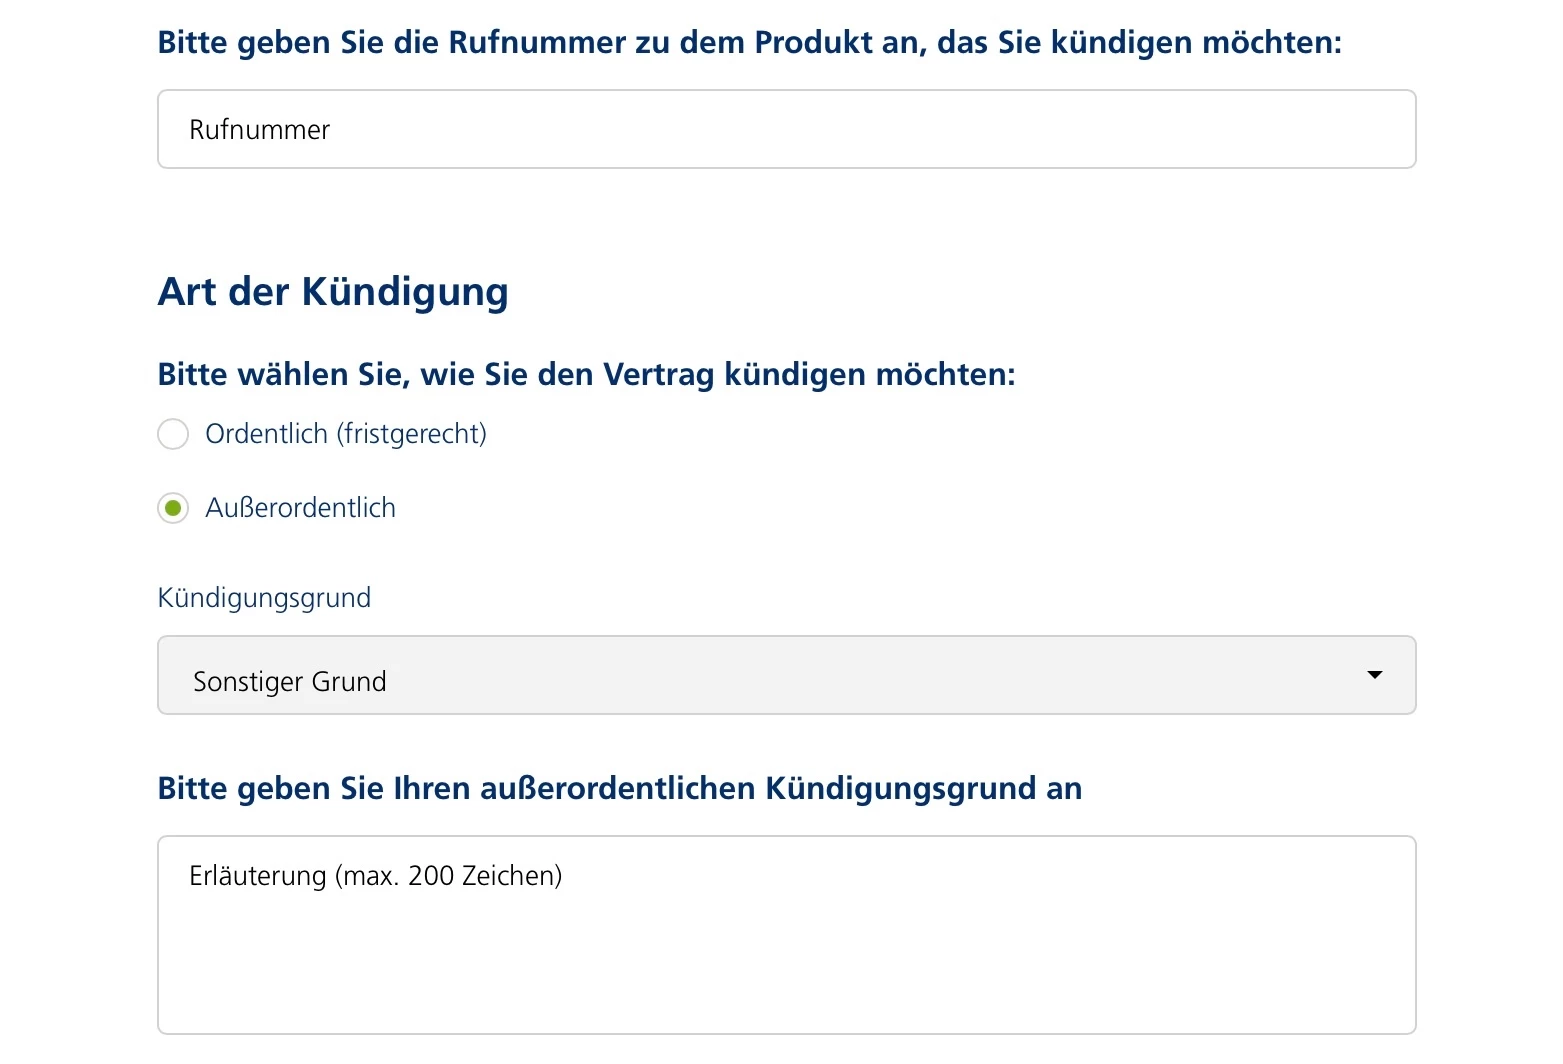Focus the Erläuterung text area
The image size is (1563, 1064).
(786, 934)
